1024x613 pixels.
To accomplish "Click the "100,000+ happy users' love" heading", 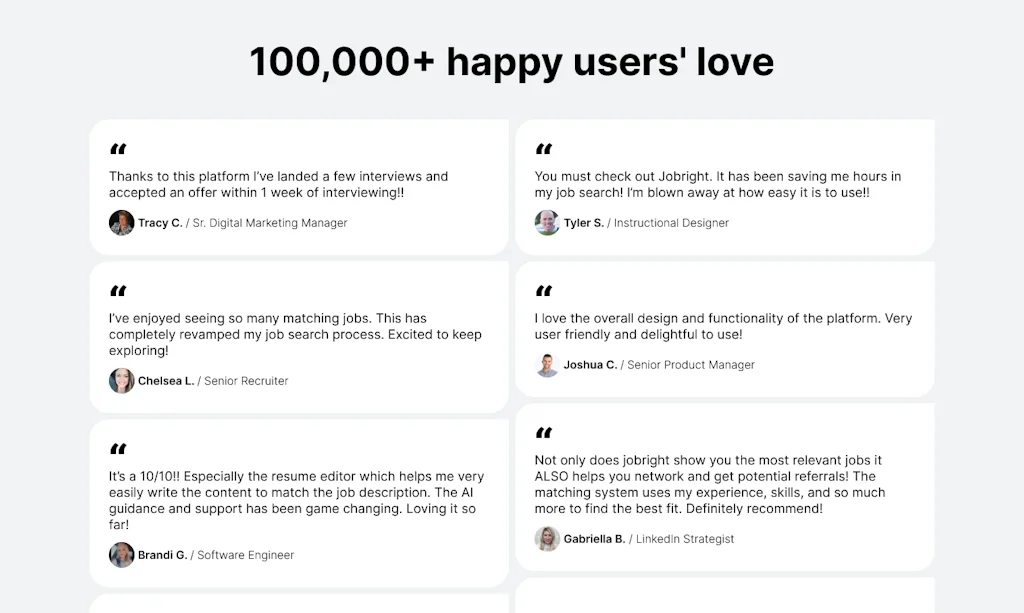I will click(x=511, y=62).
